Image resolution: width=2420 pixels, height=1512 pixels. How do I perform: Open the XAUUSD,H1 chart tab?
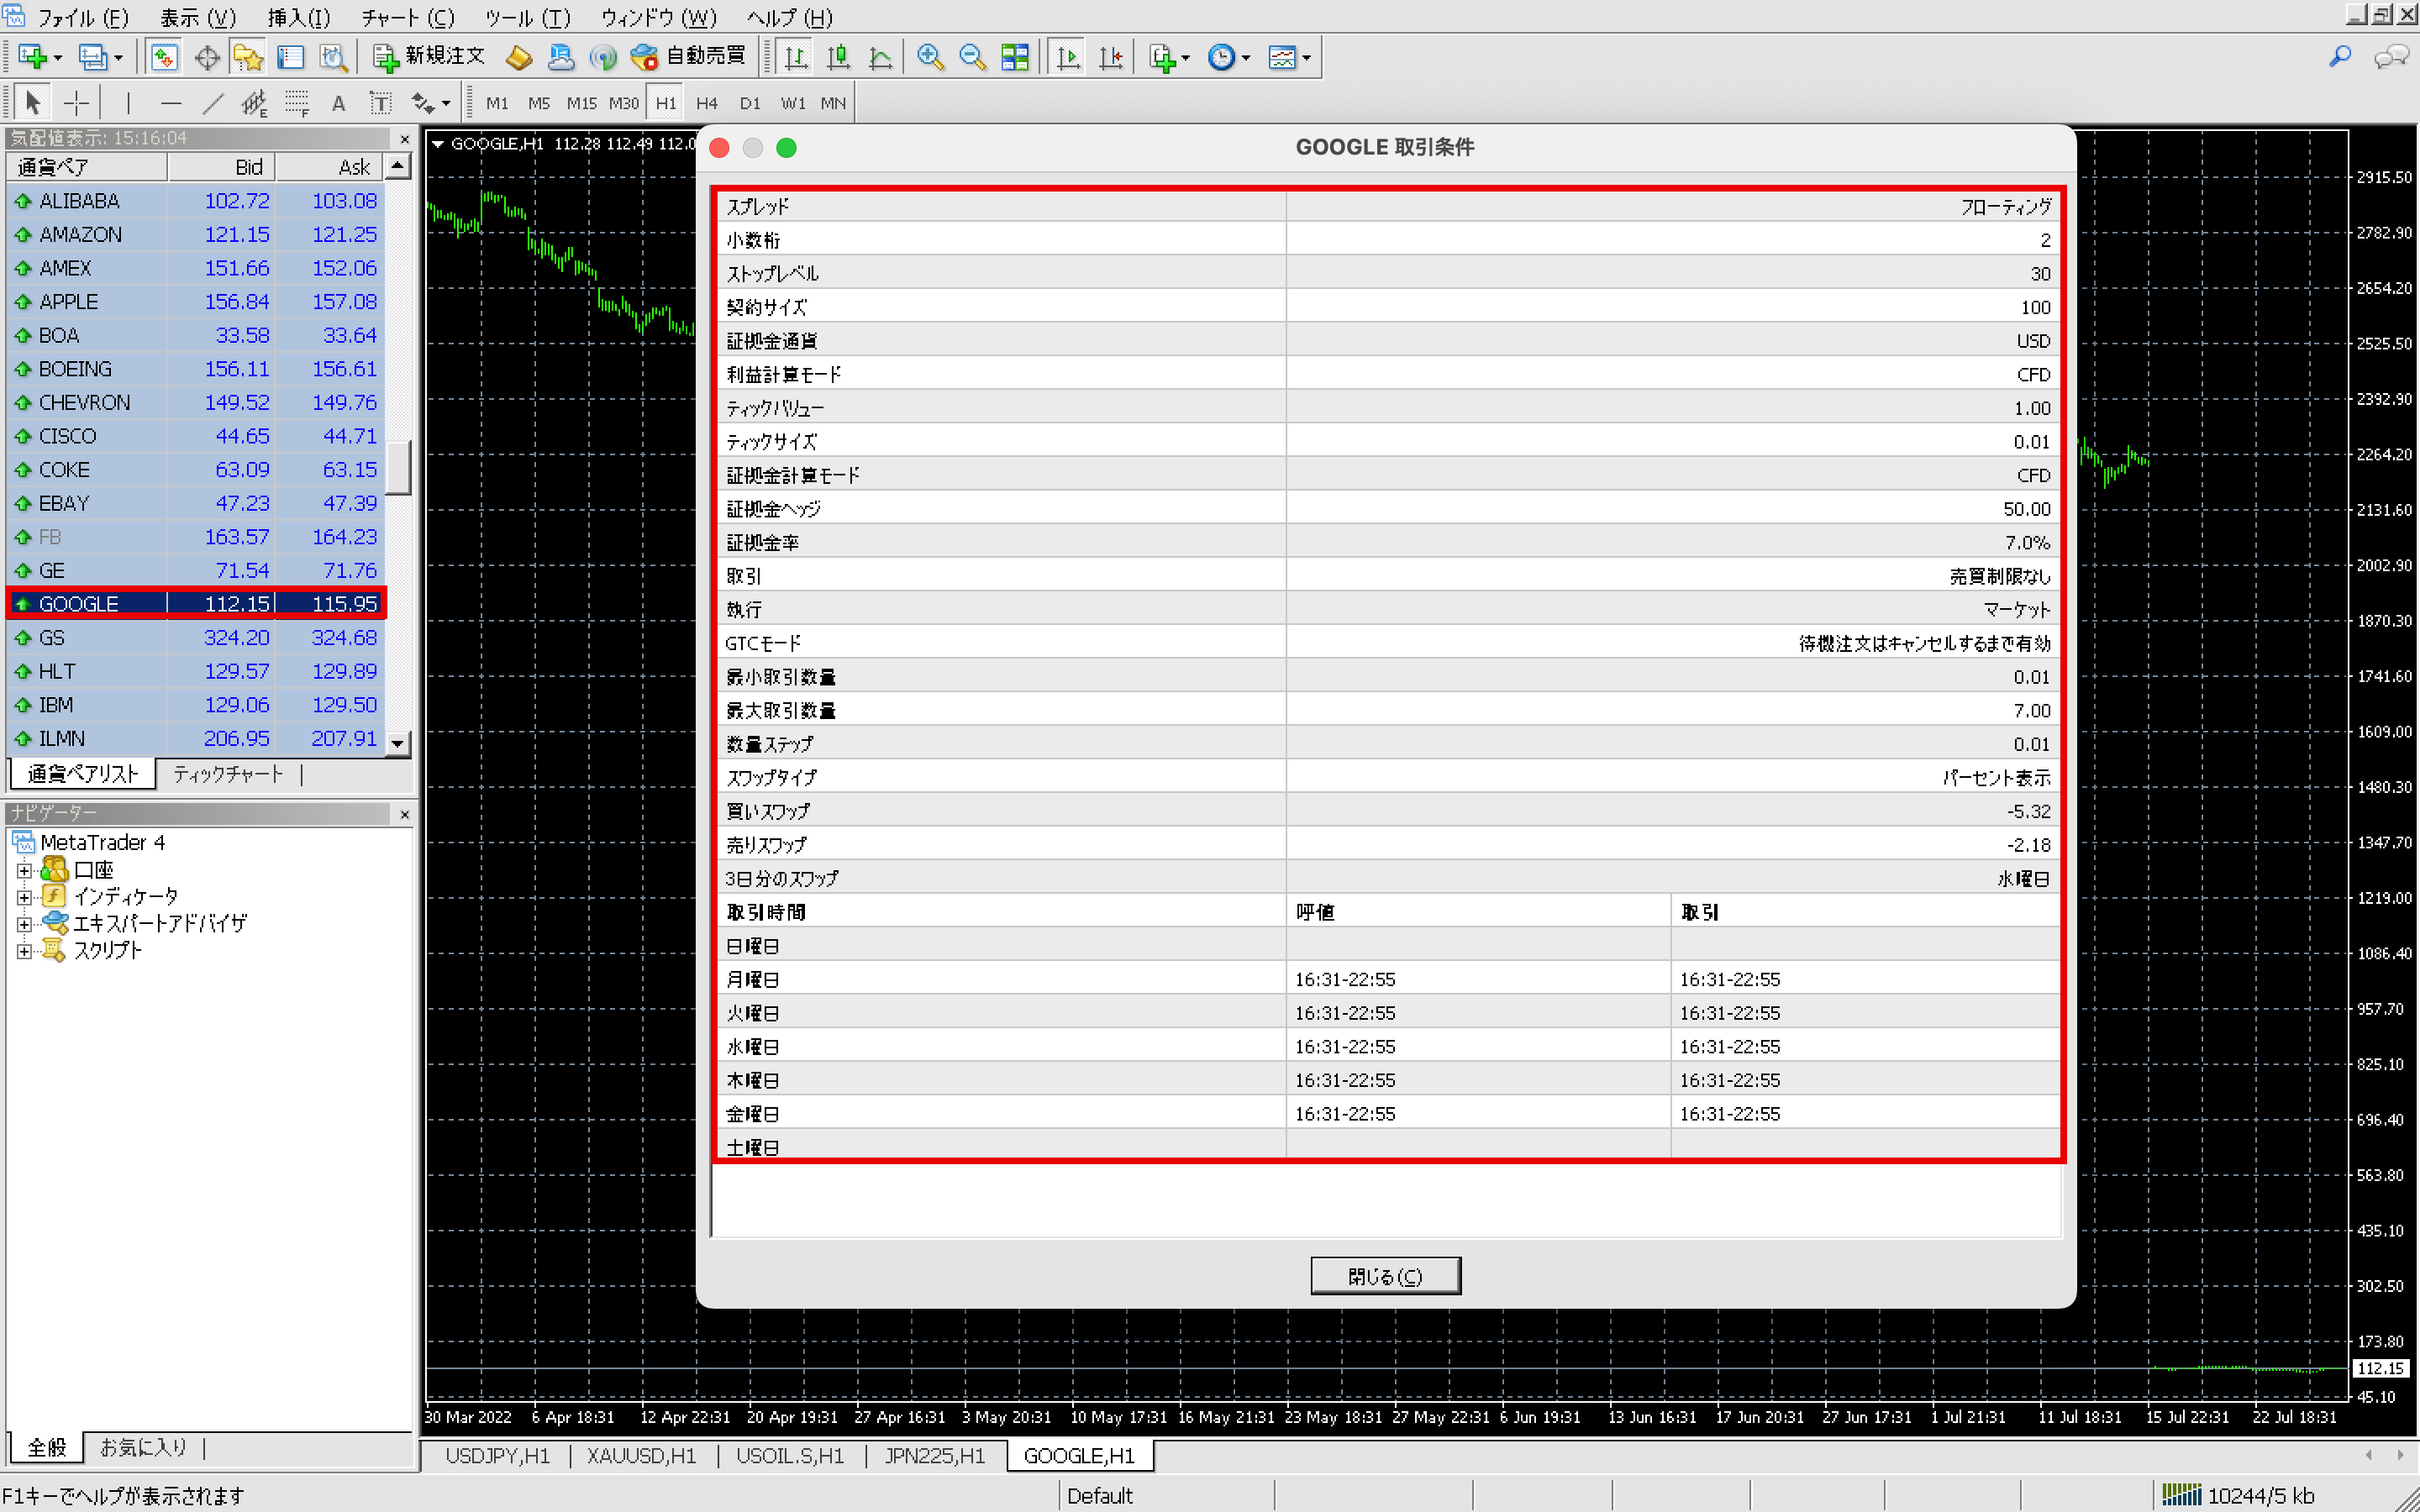pos(641,1456)
